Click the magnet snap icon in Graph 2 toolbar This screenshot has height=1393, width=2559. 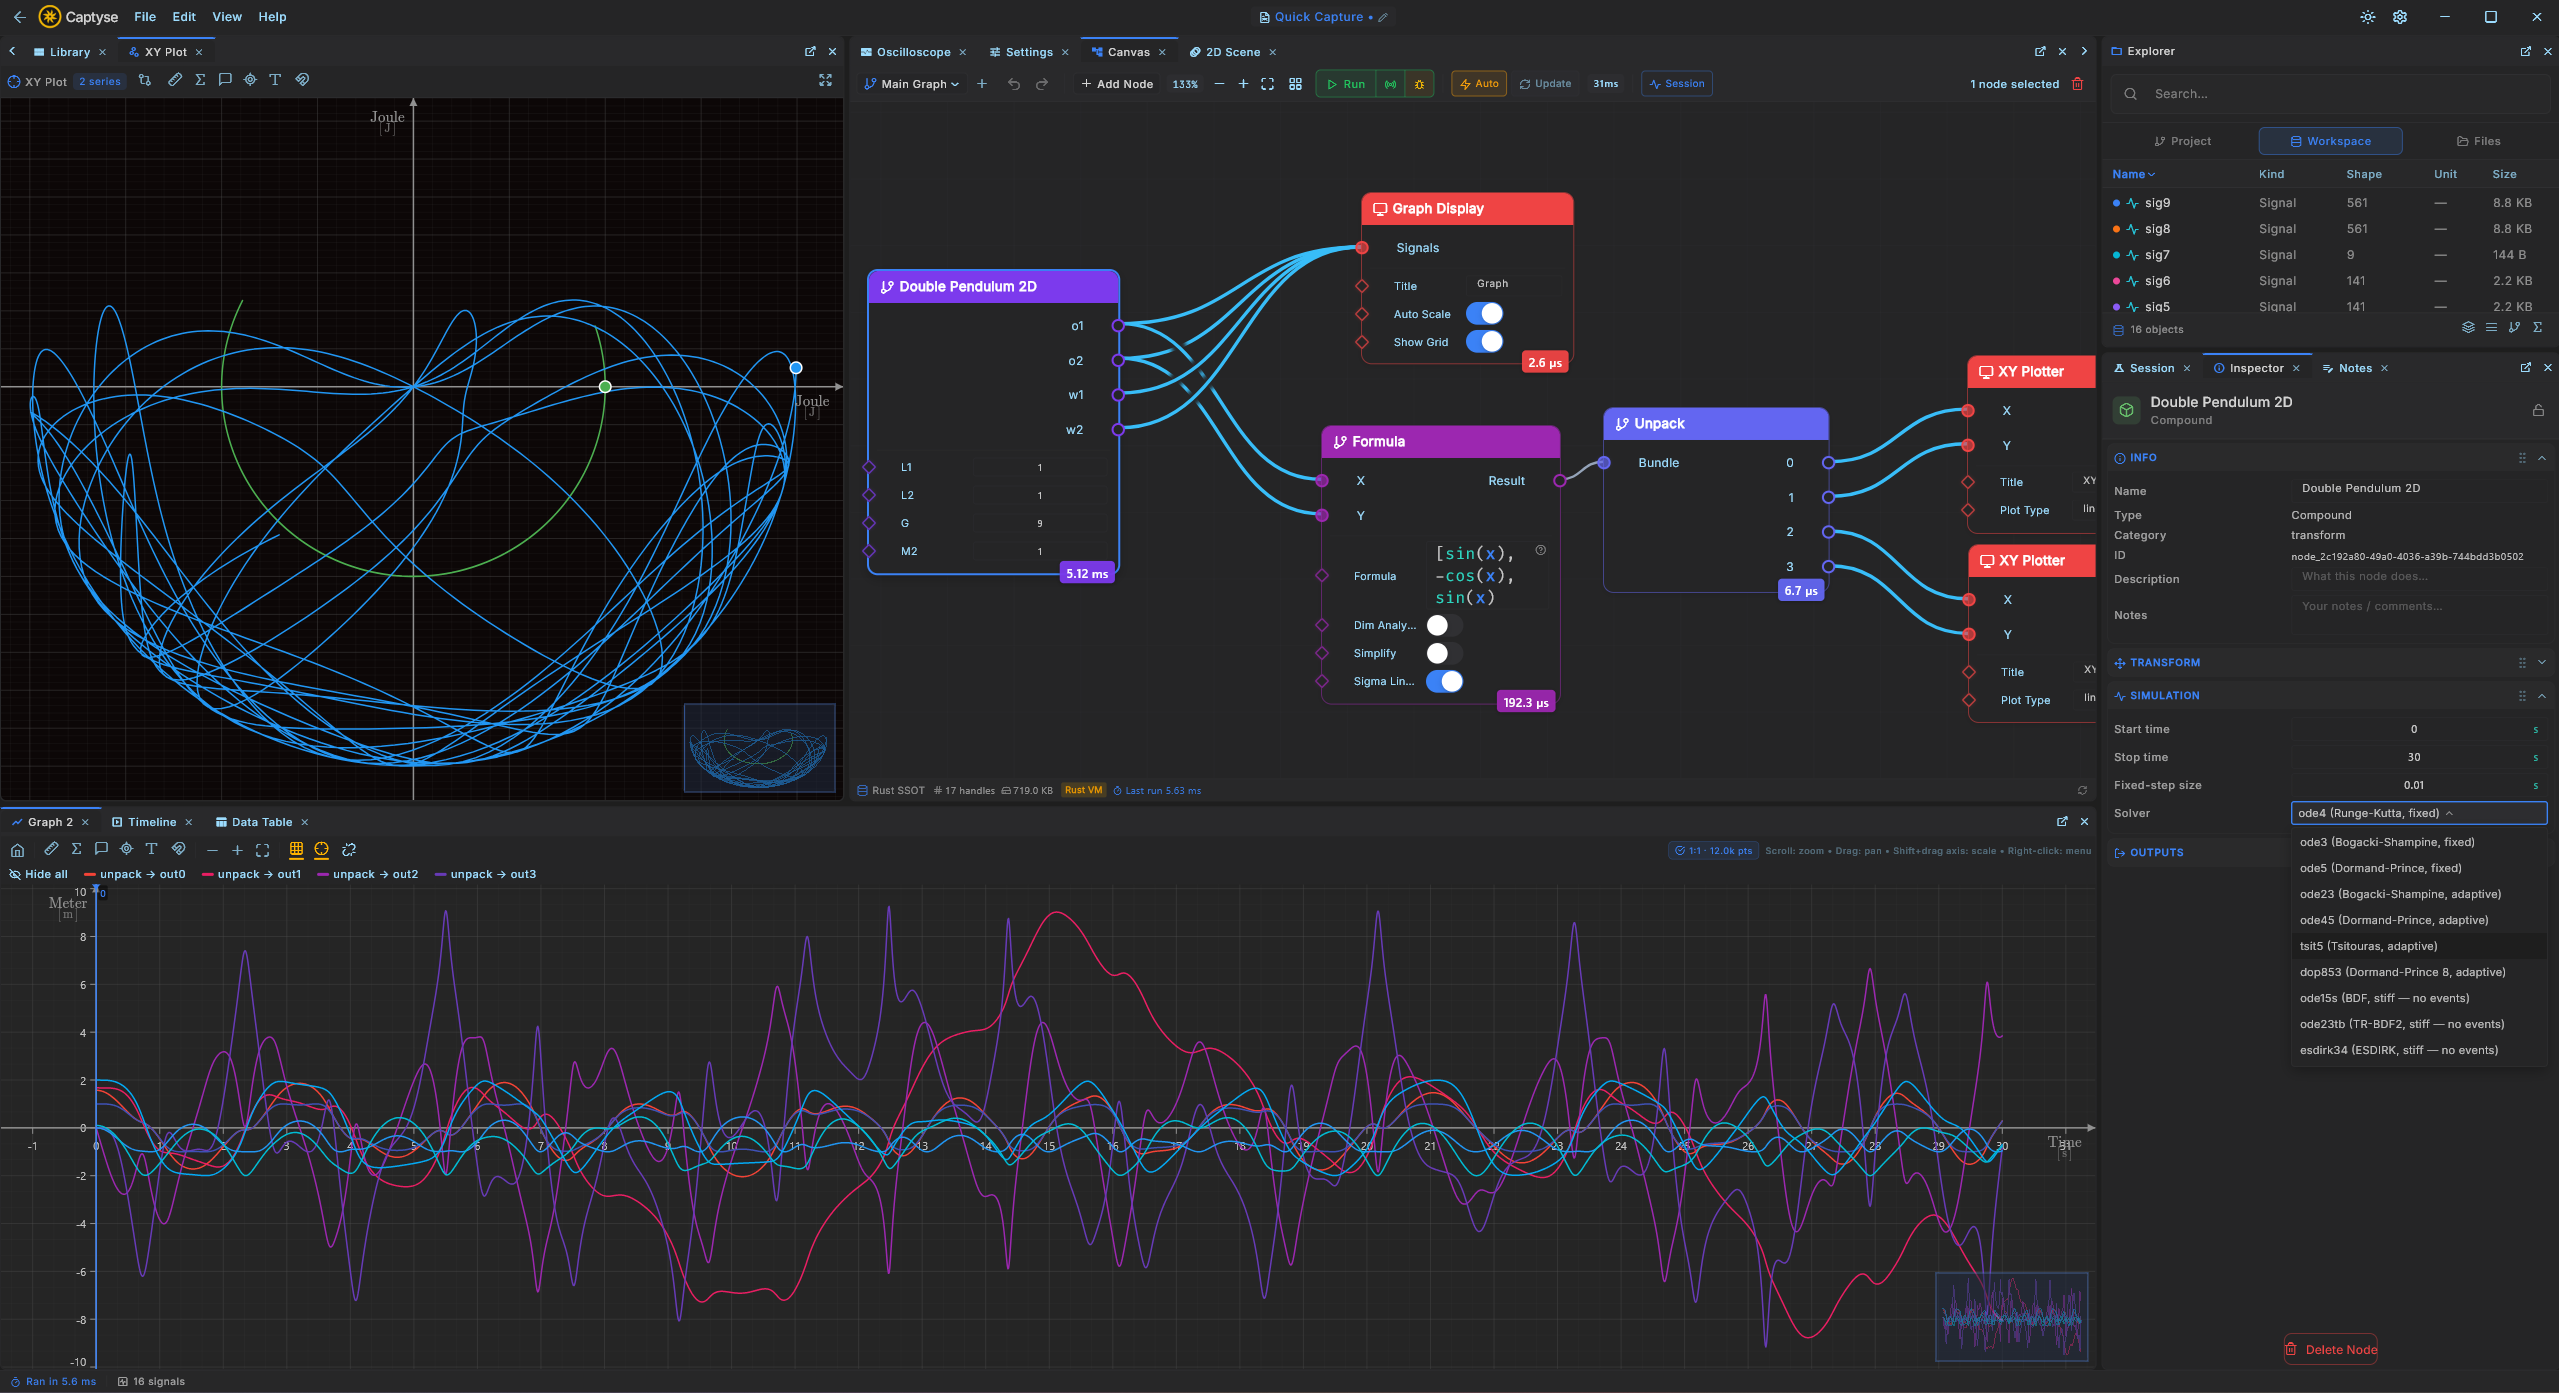[x=178, y=849]
